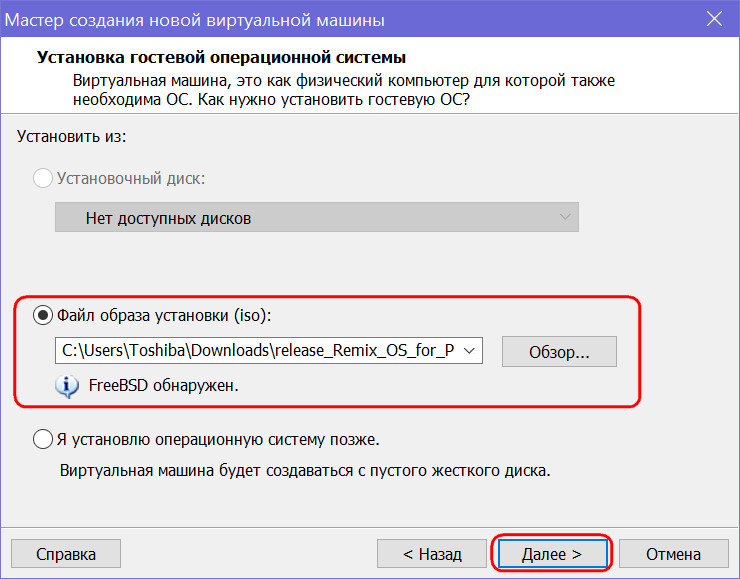Click the title 'Мастер создания новой виртуальной машины'
Screen dimensions: 740x579
click(194, 20)
